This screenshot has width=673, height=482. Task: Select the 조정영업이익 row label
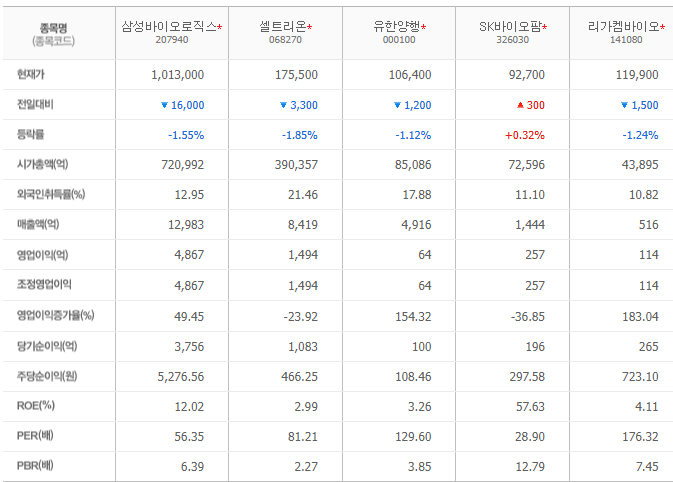[x=44, y=284]
